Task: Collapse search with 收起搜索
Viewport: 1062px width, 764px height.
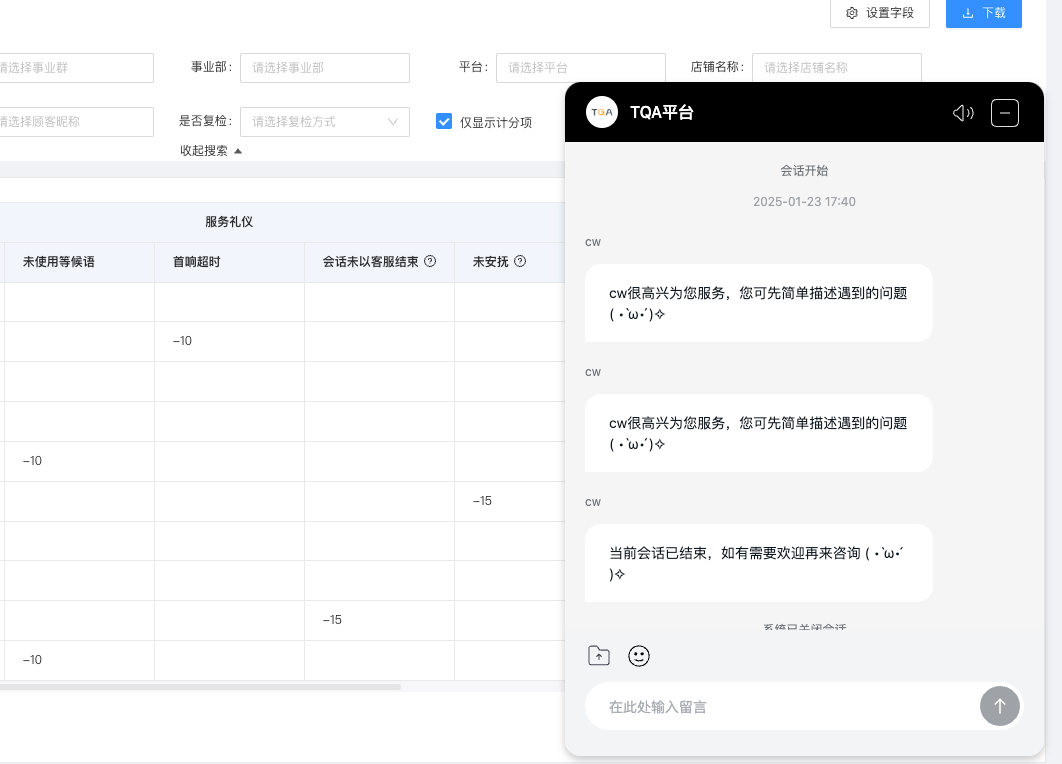Action: (x=211, y=150)
